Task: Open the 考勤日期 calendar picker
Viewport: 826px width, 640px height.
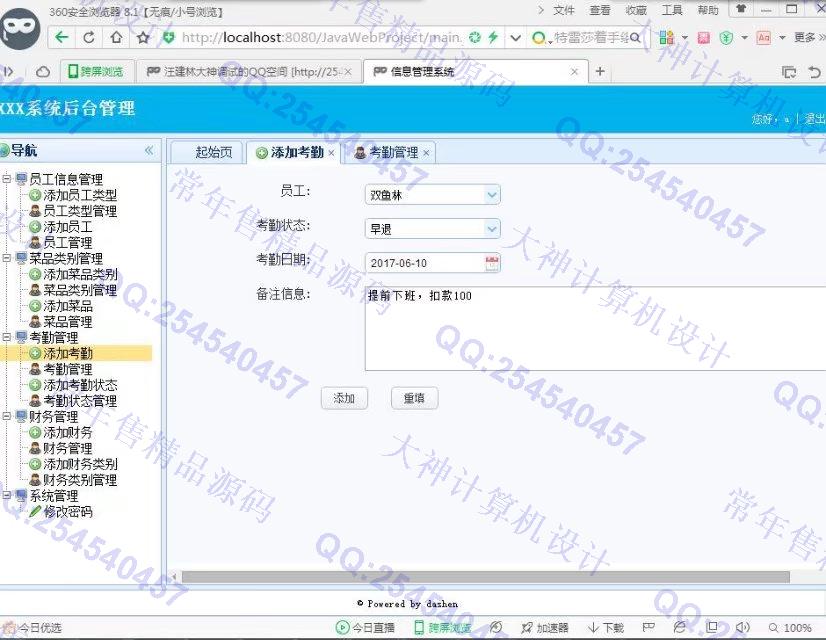Action: point(491,263)
